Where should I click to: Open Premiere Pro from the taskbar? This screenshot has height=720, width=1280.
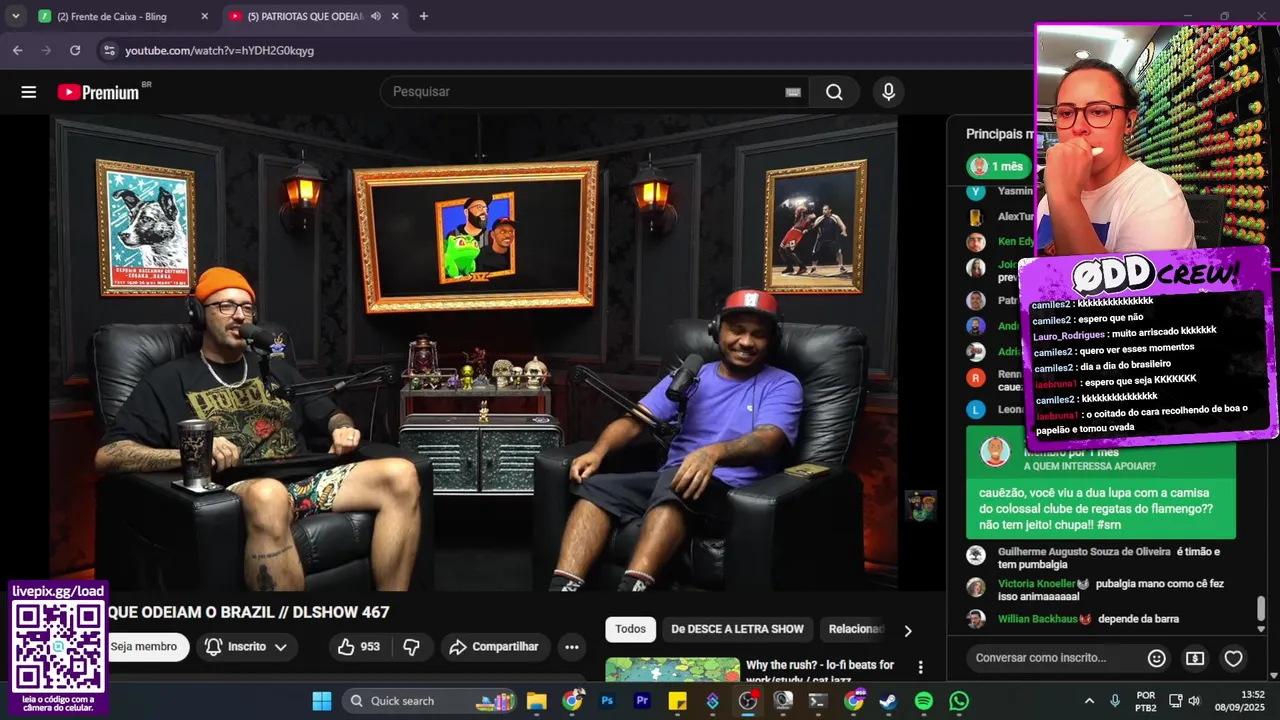coord(642,701)
